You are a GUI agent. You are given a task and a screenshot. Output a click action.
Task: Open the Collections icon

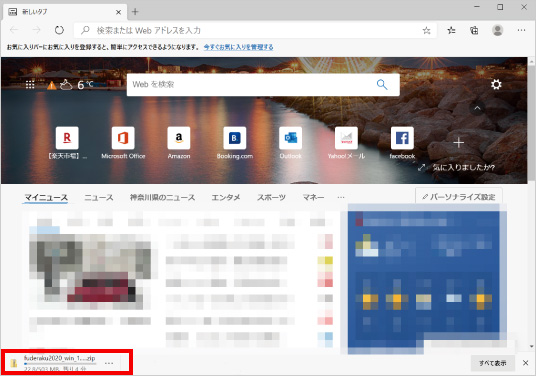(x=474, y=30)
